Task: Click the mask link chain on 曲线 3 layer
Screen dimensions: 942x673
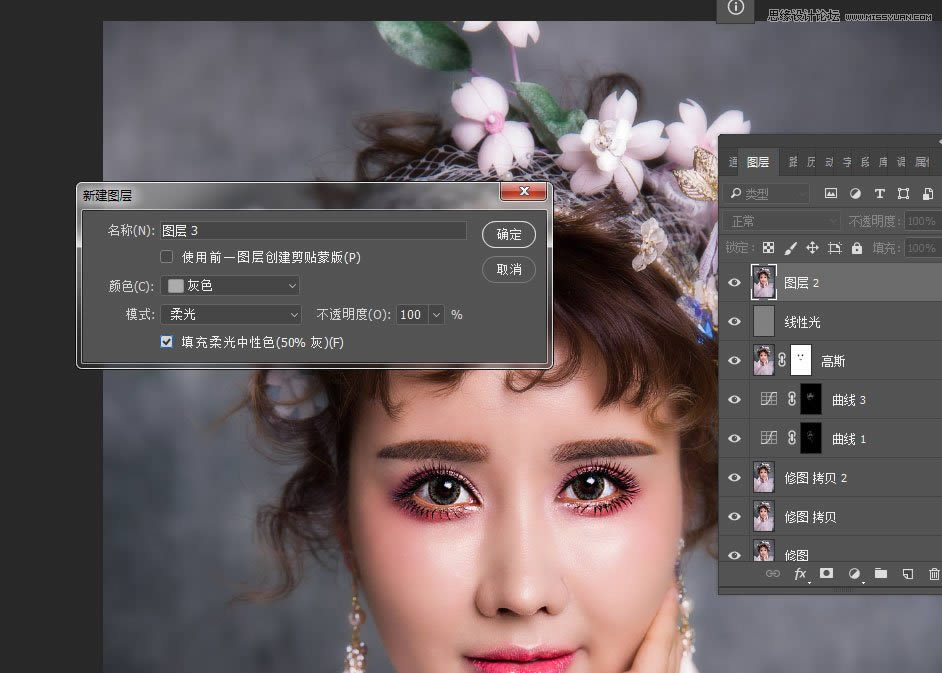Action: (792, 398)
